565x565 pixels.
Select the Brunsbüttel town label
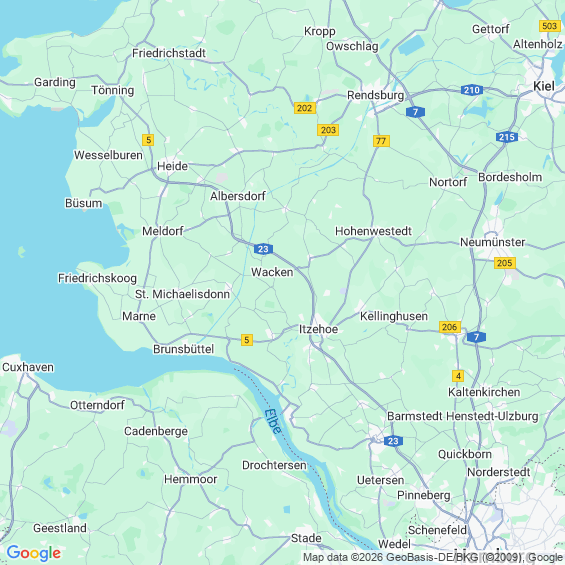tap(183, 349)
